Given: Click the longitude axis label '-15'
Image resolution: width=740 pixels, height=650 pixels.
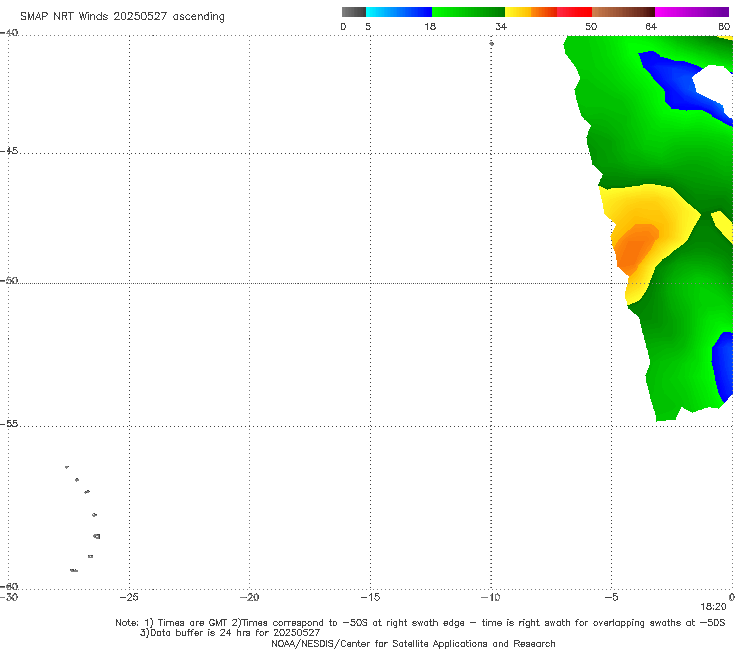Looking at the screenshot, I should tap(370, 597).
